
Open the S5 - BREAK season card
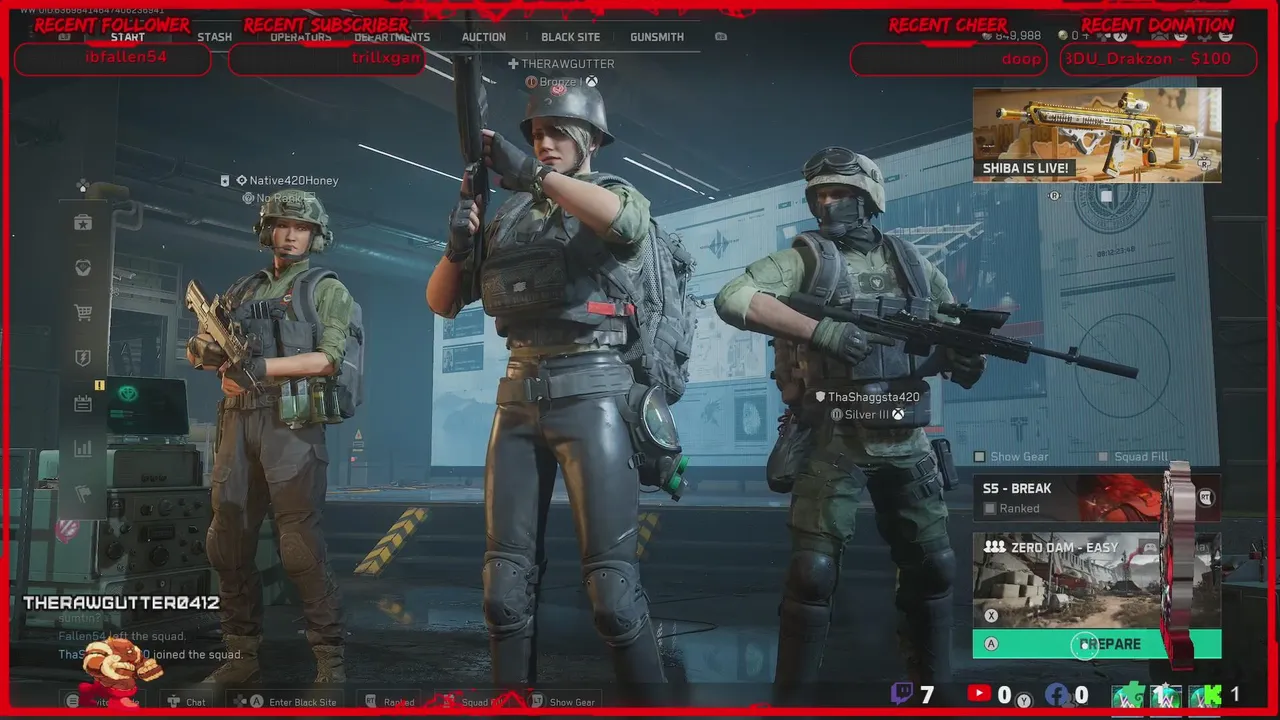1097,498
